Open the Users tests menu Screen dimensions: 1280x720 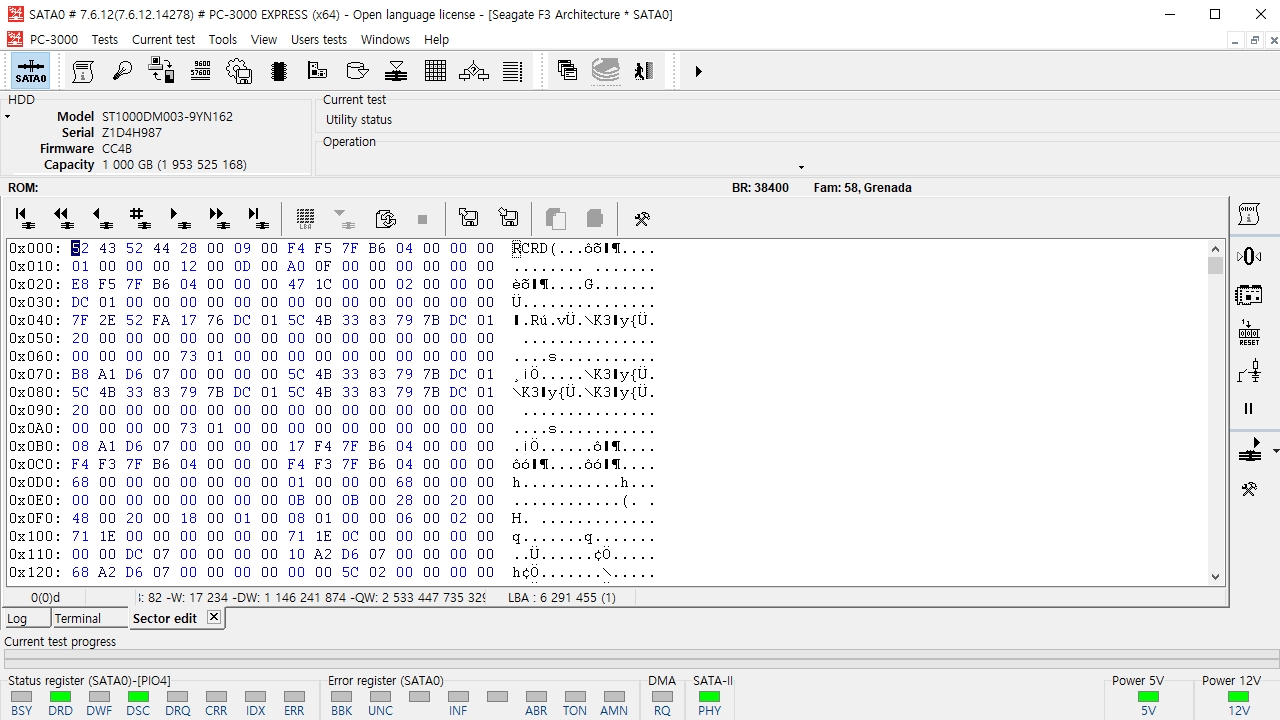point(319,39)
